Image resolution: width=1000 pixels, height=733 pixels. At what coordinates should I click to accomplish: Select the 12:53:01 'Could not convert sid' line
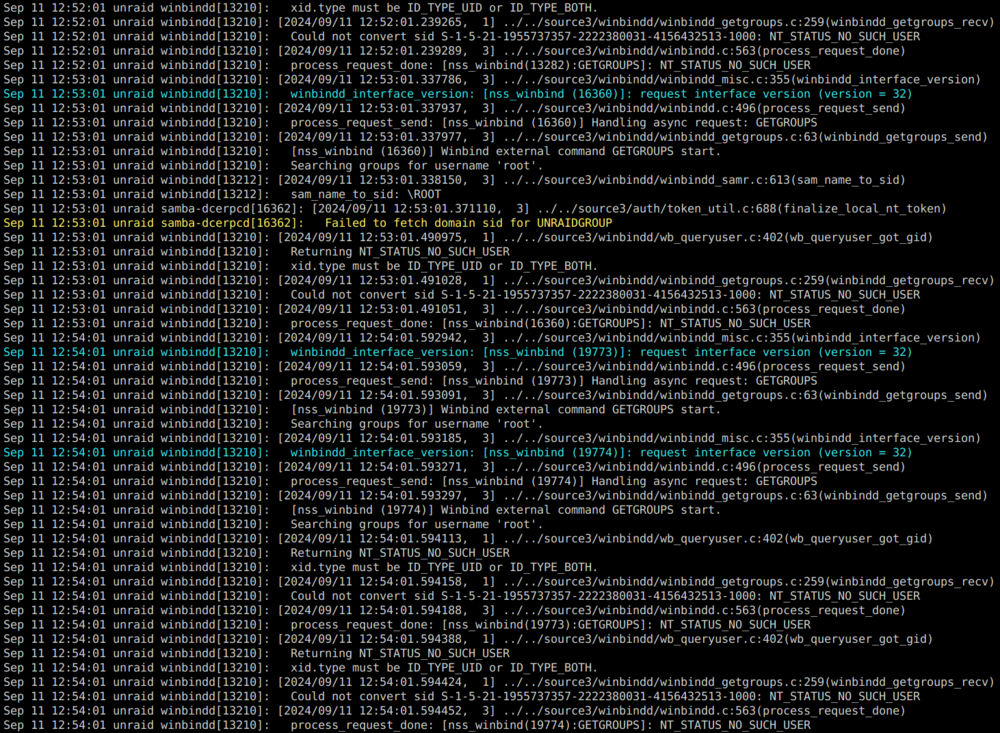(462, 295)
